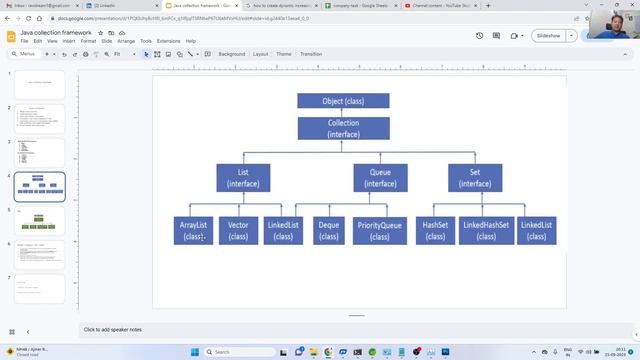Open version history clock icon
The width and height of the screenshot is (640, 360).
(x=480, y=36)
